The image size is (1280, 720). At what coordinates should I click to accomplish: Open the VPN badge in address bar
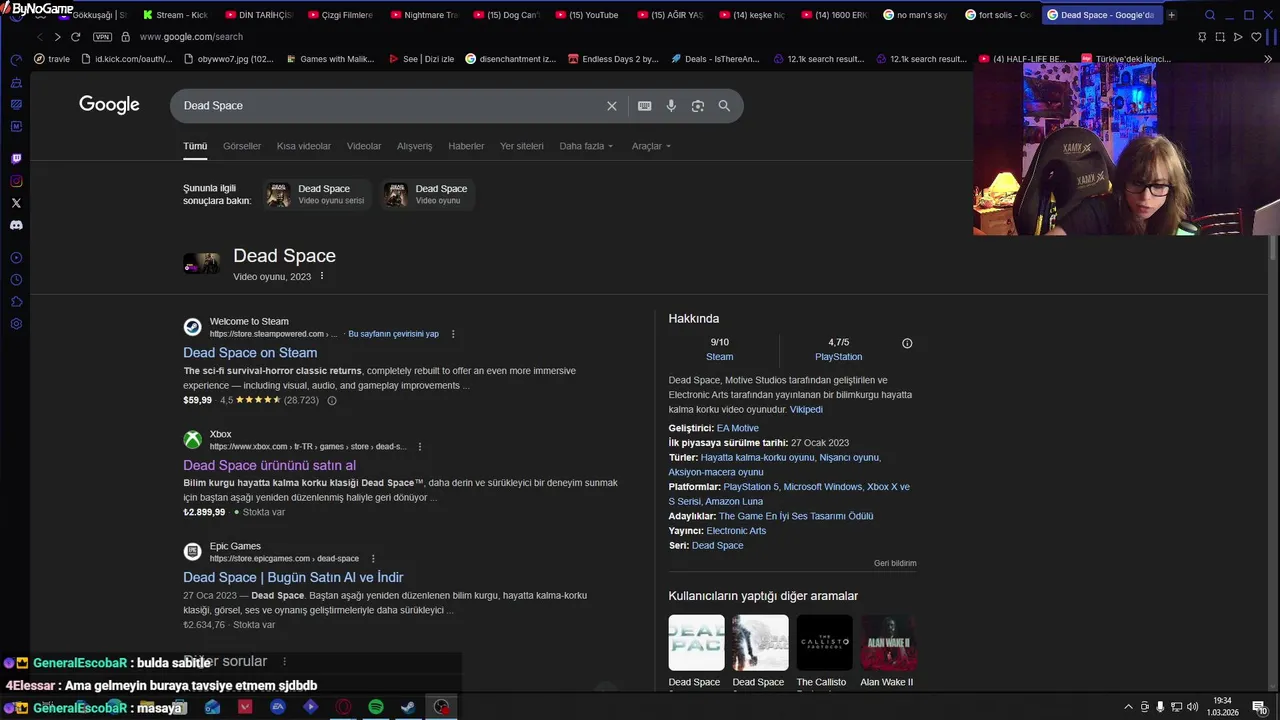[x=102, y=37]
